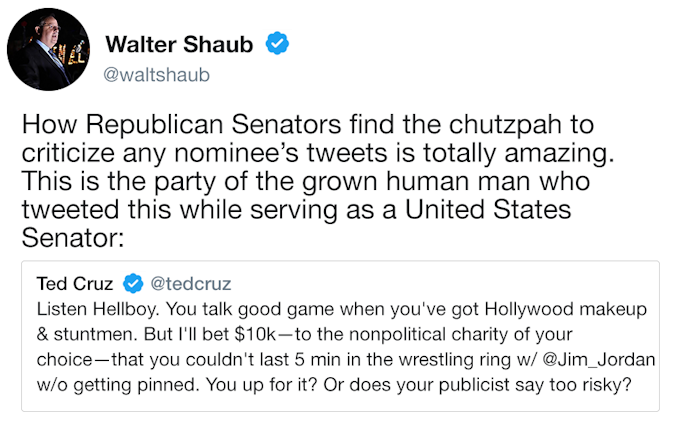Click "Hollywood makeup" in the quoted tweet
This screenshot has width=684, height=427.
coord(566,309)
